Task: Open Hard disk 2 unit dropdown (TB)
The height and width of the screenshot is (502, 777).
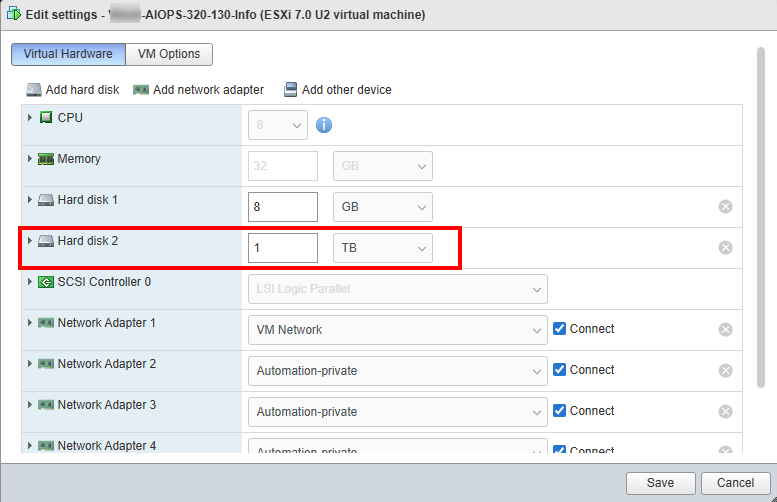Action: pyautogui.click(x=382, y=248)
